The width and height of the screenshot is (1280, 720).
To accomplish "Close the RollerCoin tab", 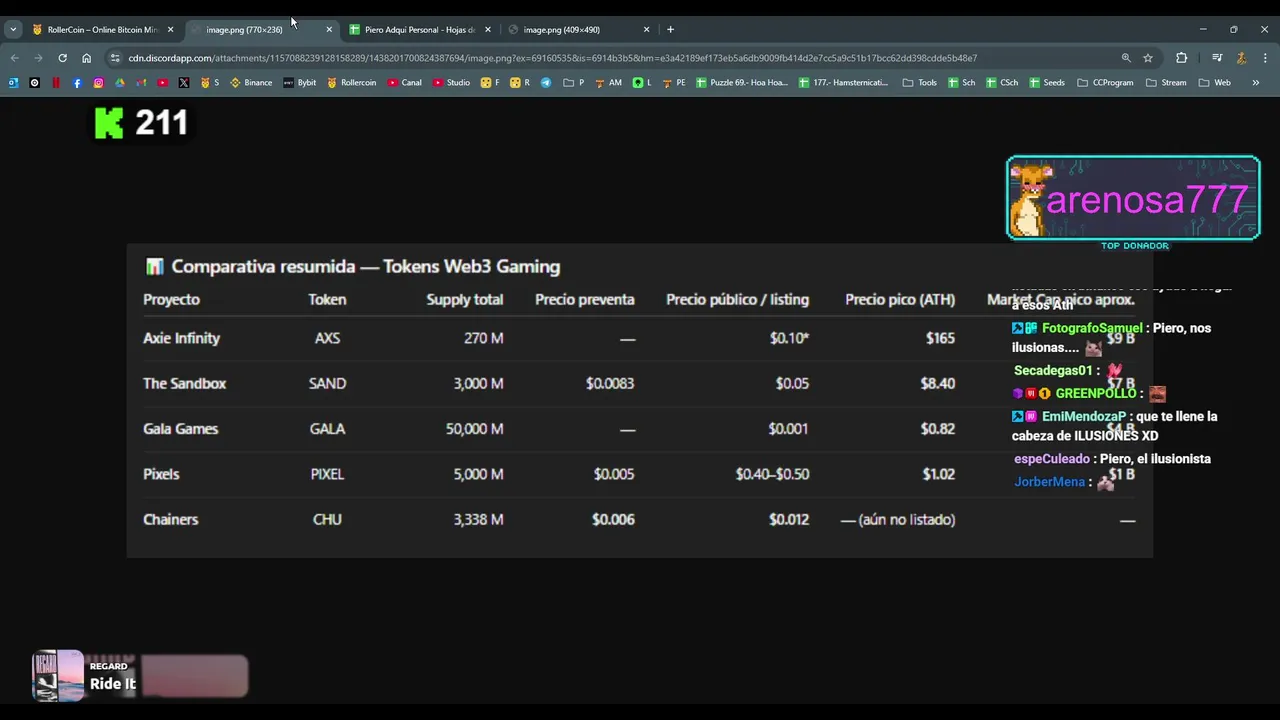I will [x=170, y=30].
